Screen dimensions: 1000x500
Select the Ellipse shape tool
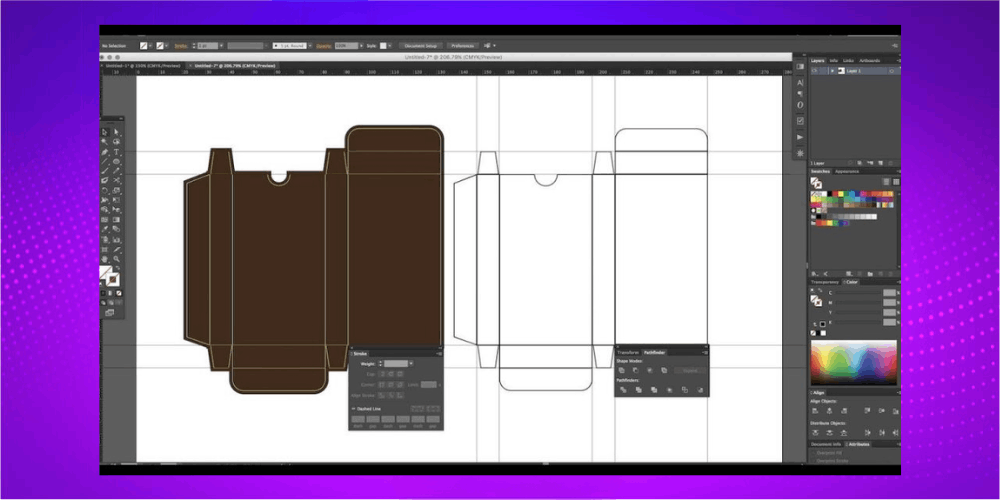117,161
